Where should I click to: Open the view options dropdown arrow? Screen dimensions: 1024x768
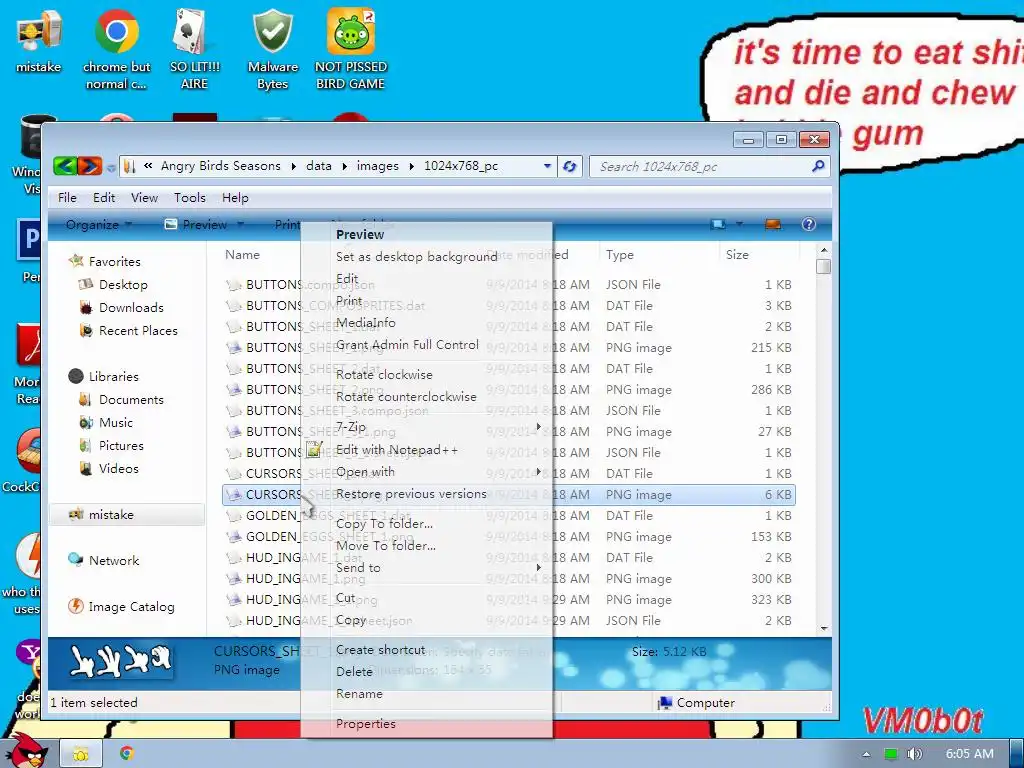(x=739, y=224)
